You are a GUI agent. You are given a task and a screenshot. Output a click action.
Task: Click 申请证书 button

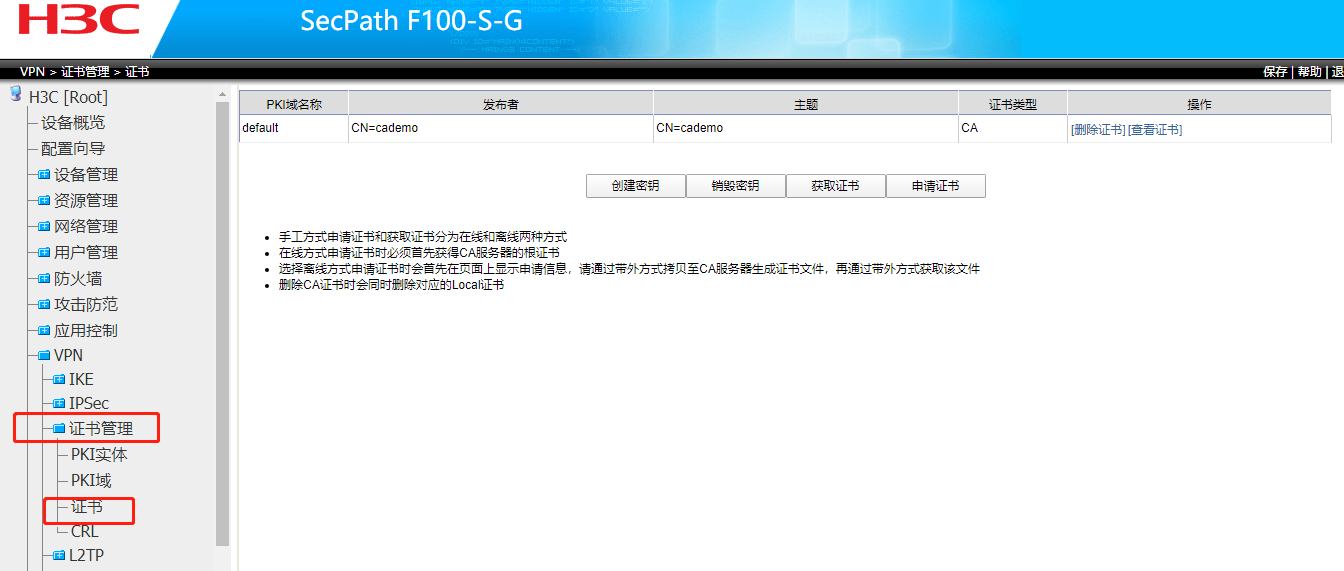pos(935,186)
